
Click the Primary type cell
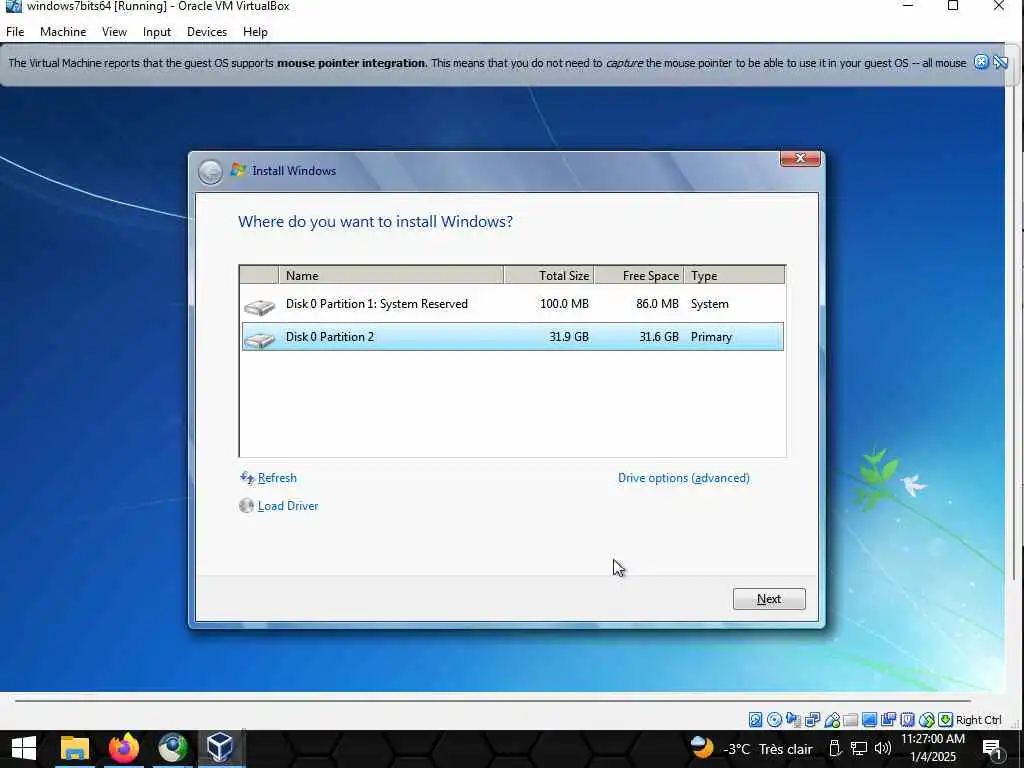tap(711, 337)
